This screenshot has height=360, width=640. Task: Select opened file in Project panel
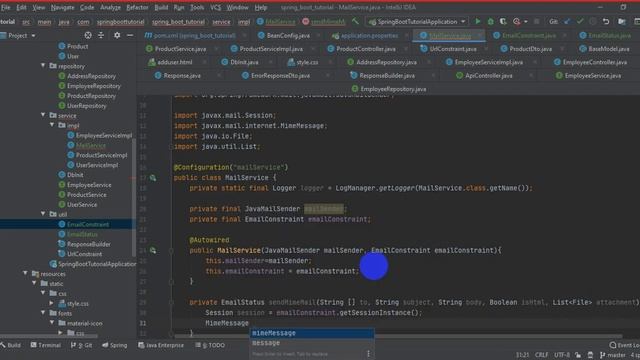click(88, 36)
